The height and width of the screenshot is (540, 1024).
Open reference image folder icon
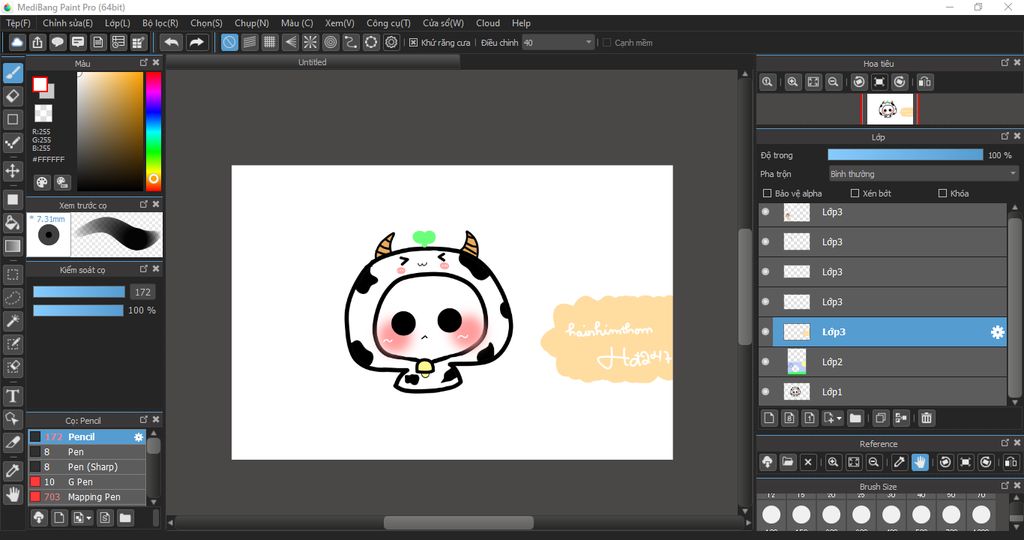tap(788, 462)
